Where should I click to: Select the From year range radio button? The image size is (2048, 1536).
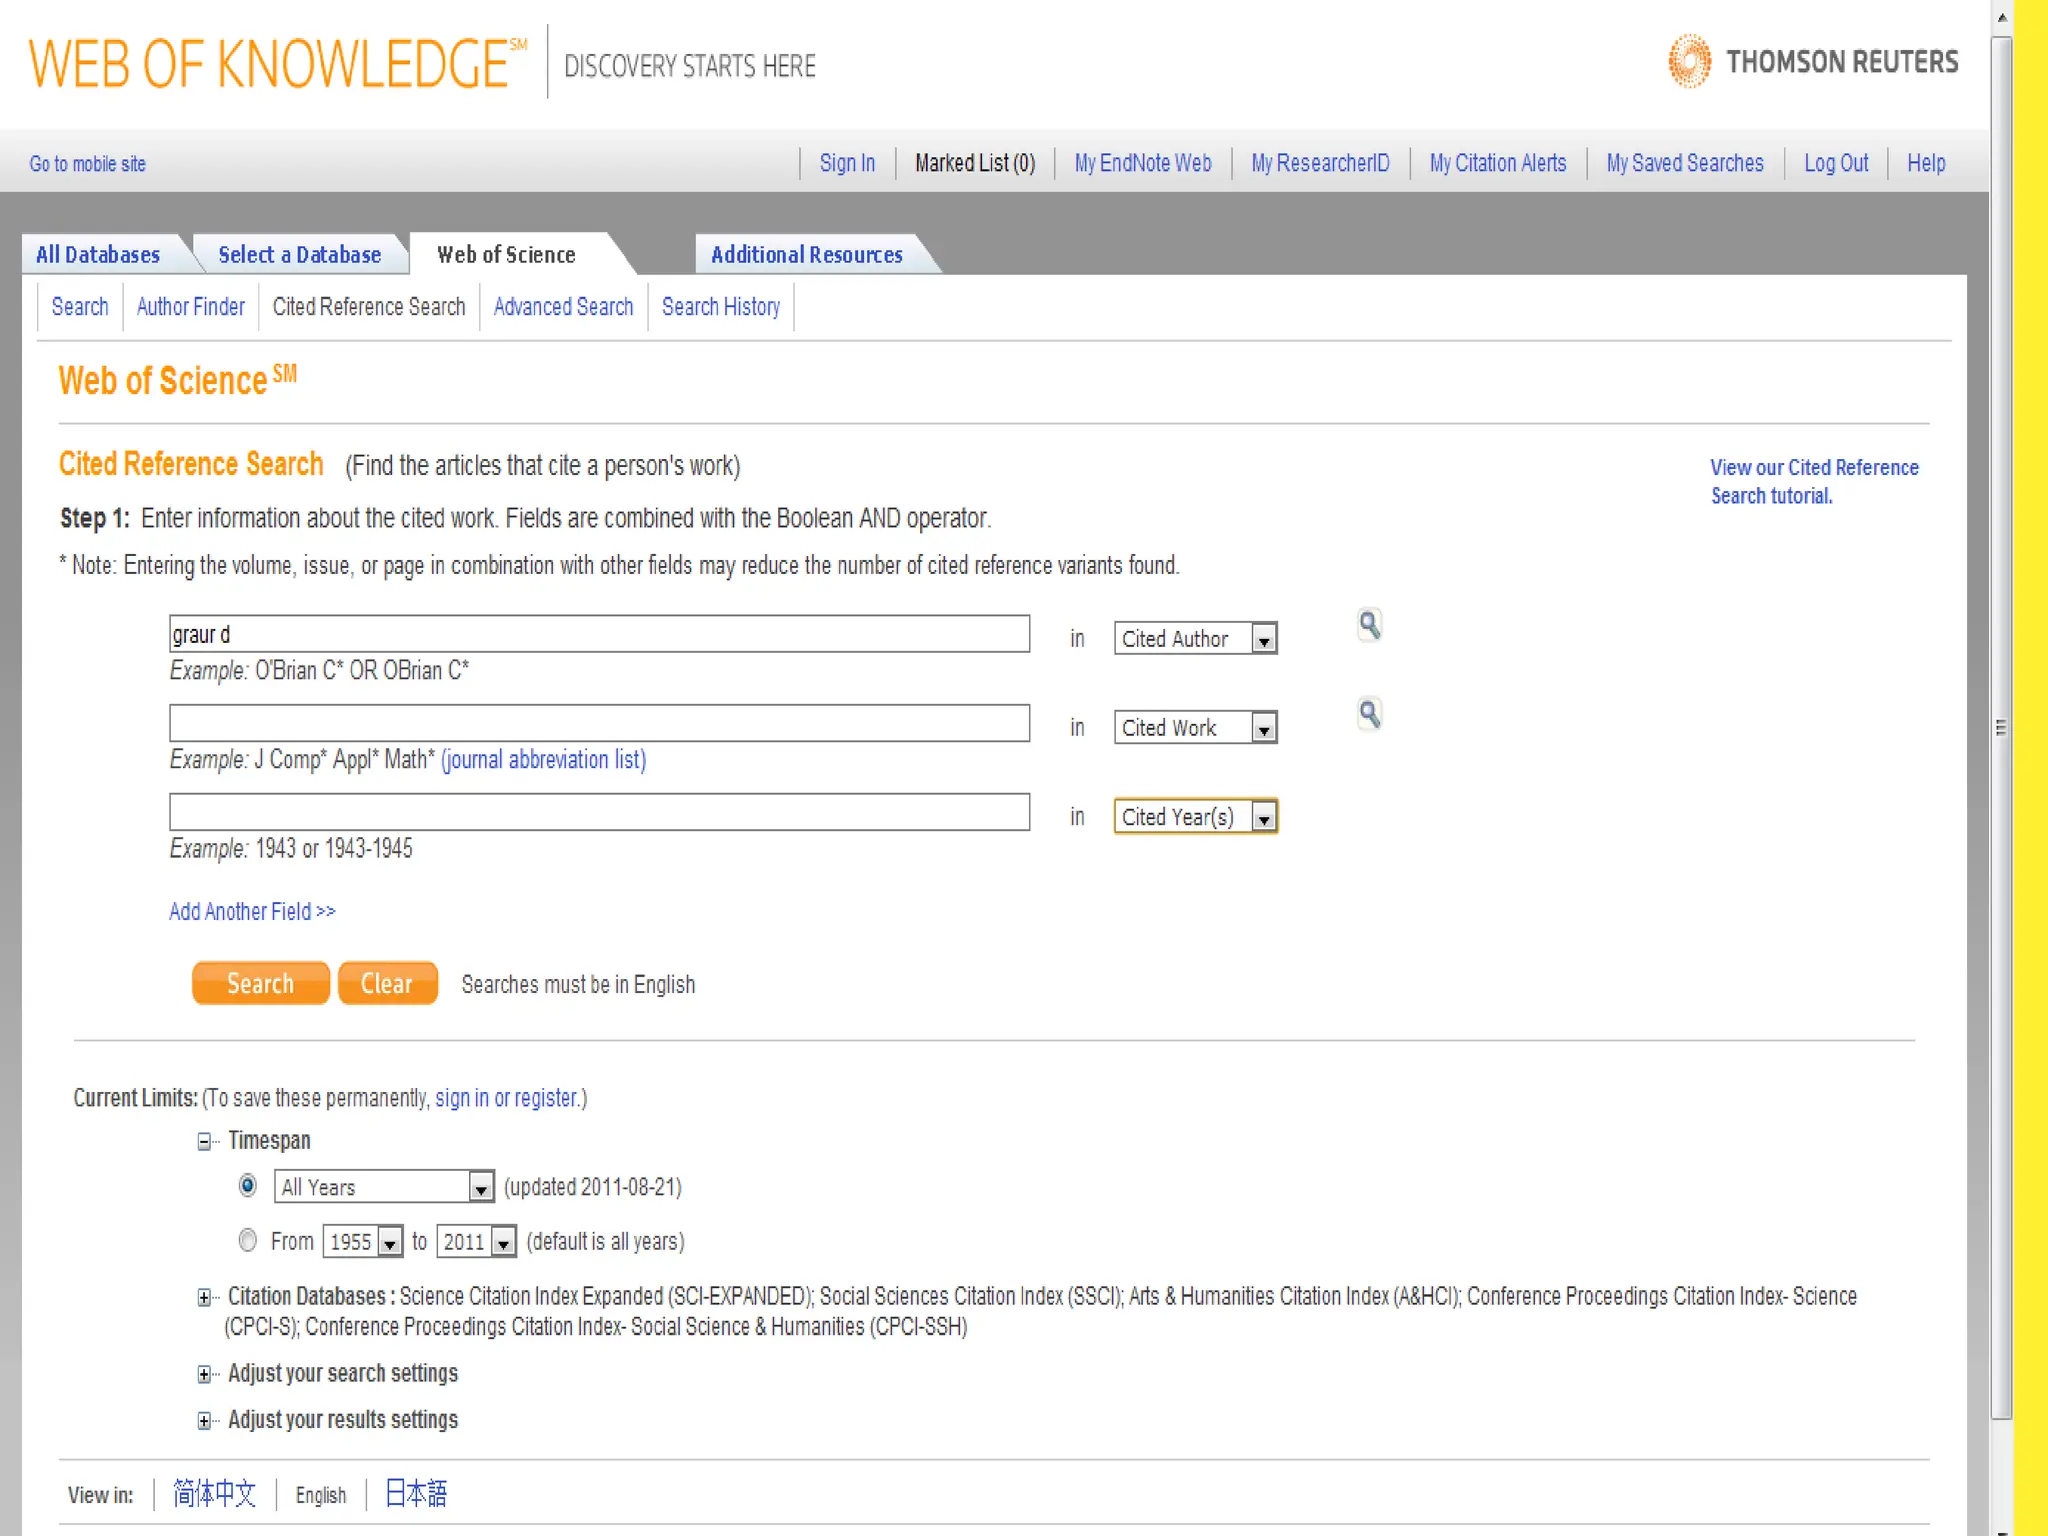tap(248, 1241)
